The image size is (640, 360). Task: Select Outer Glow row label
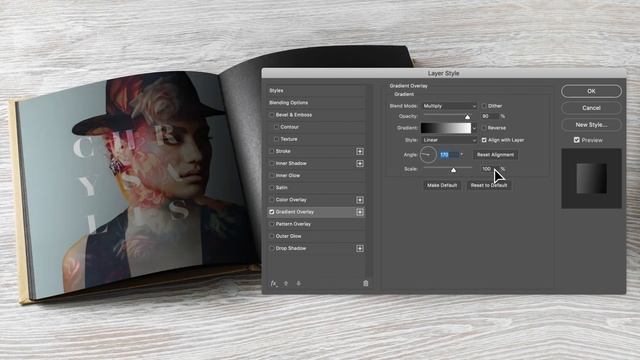pos(288,236)
